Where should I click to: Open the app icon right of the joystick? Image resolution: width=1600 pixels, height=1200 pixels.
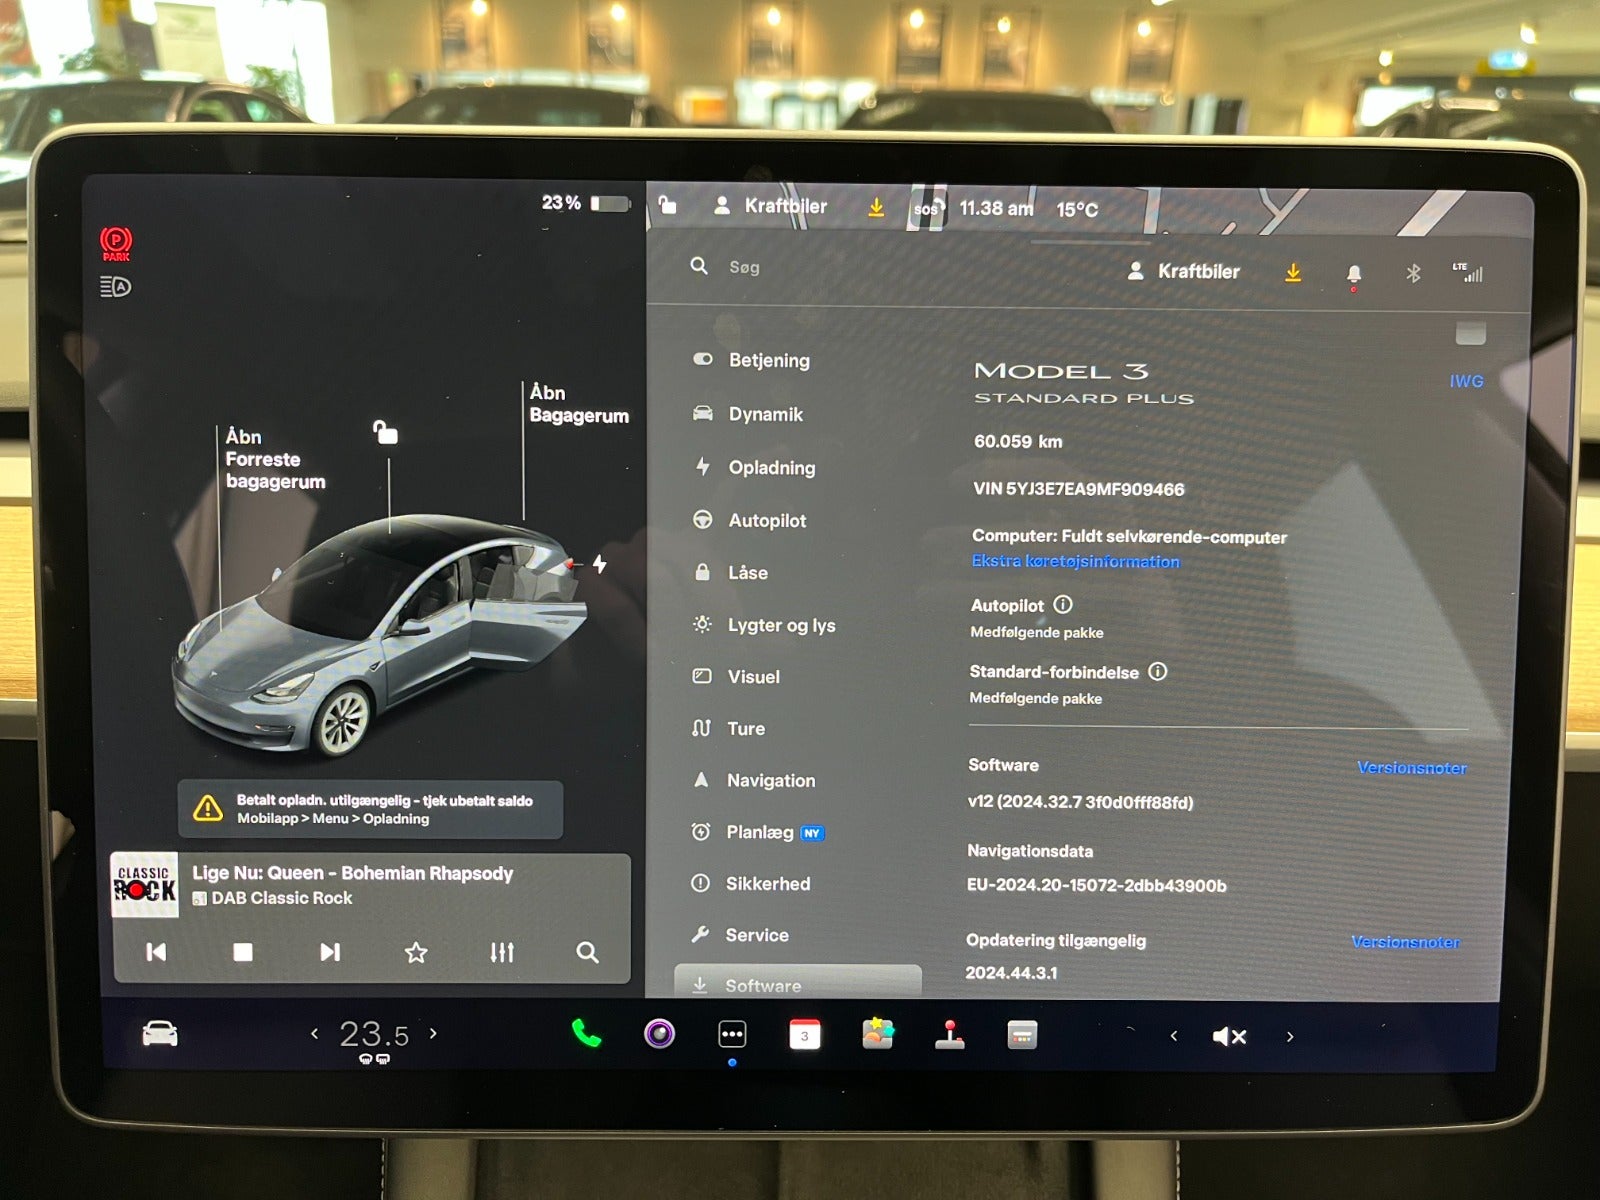tap(1022, 1035)
